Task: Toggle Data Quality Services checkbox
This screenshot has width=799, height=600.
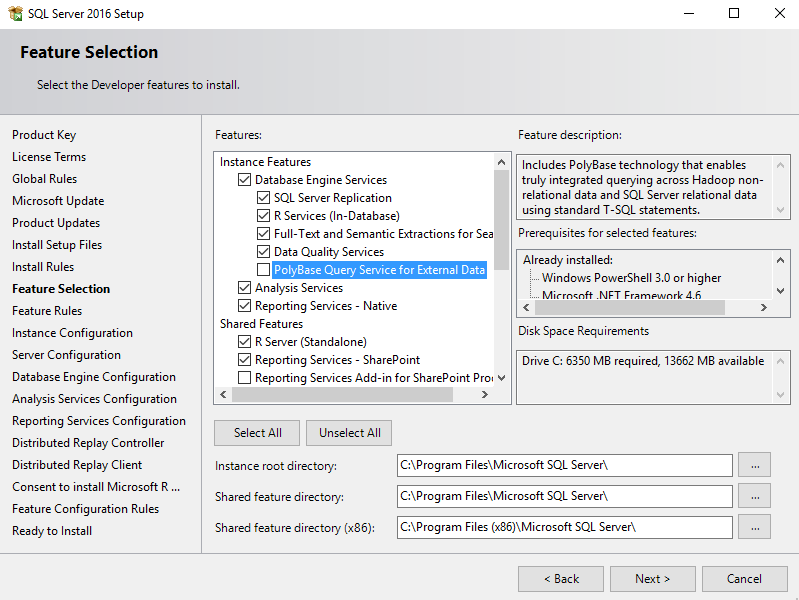Action: 263,252
